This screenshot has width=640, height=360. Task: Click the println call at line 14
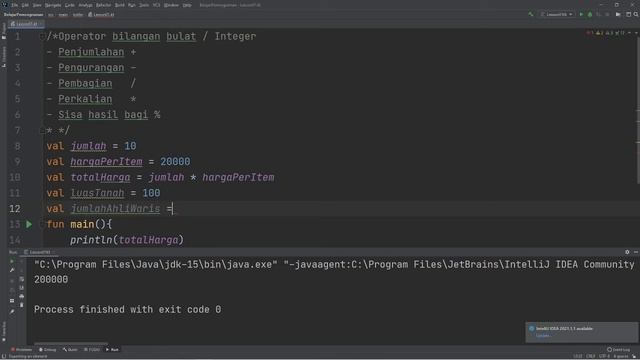click(x=91, y=240)
